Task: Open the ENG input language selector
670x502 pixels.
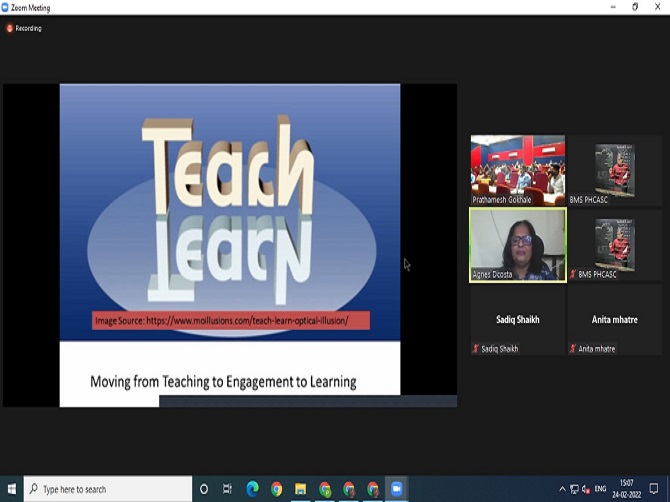Action: pyautogui.click(x=601, y=489)
